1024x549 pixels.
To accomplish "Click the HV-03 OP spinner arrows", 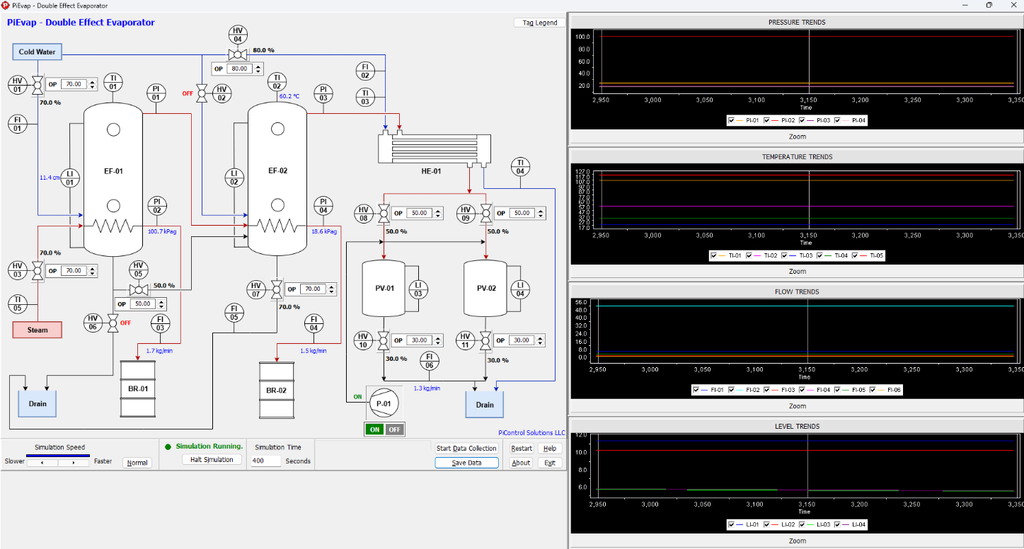I will click(x=93, y=270).
